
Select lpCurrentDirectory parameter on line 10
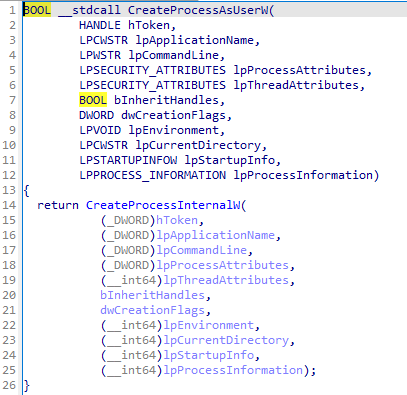[x=198, y=145]
